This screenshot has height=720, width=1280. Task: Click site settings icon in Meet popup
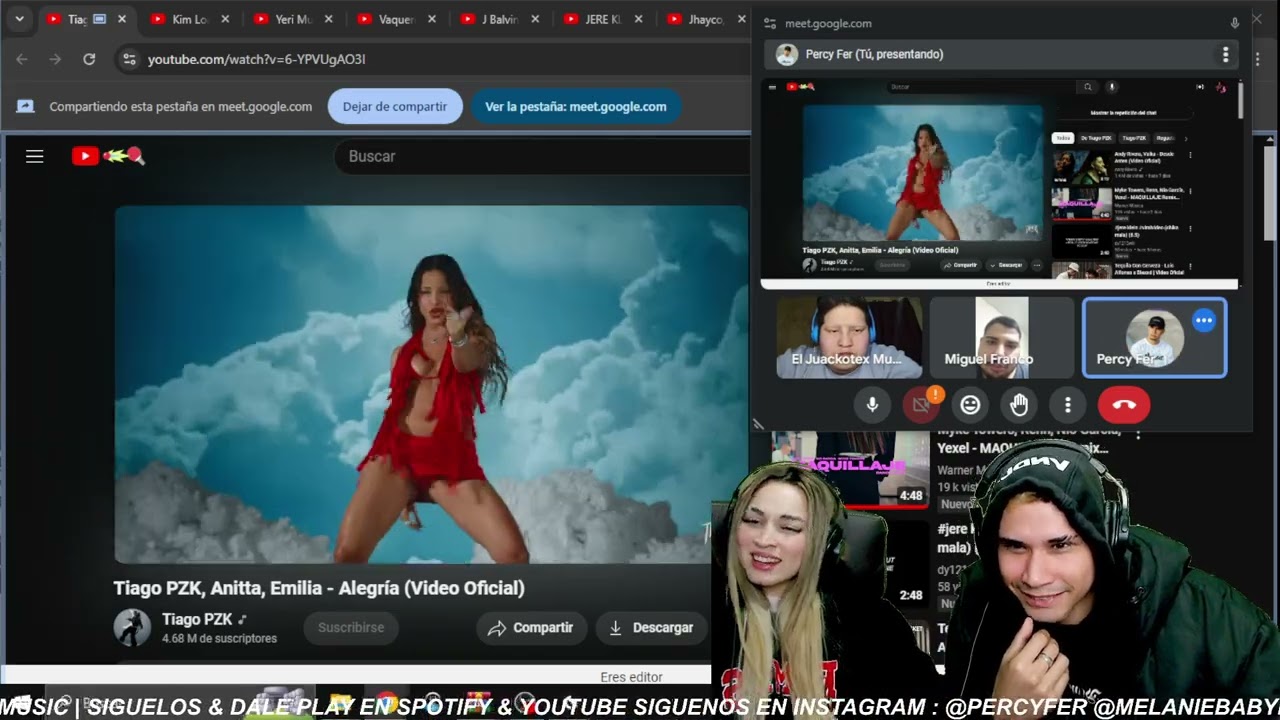(x=769, y=23)
